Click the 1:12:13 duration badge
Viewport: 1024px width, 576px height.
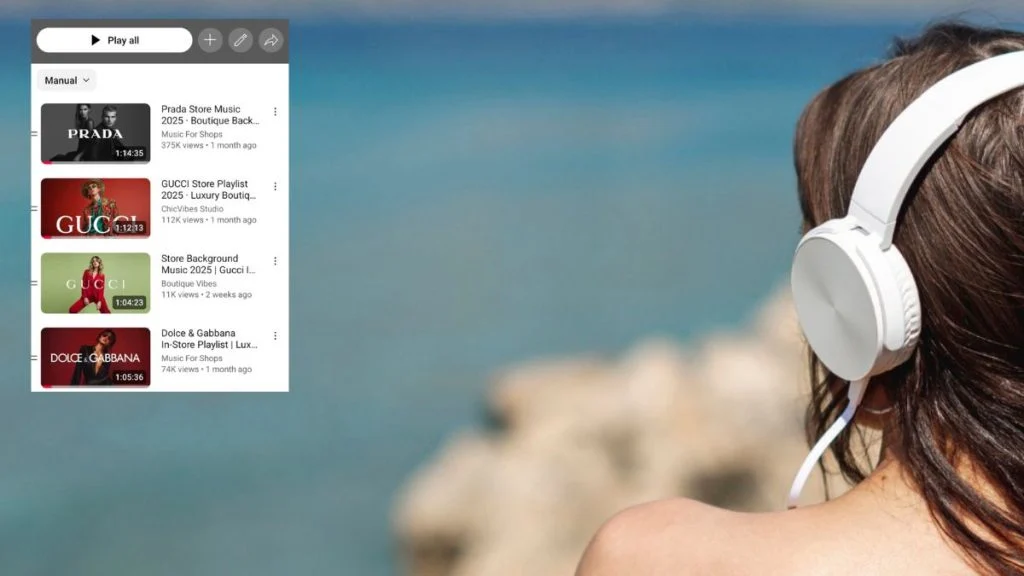coord(129,228)
